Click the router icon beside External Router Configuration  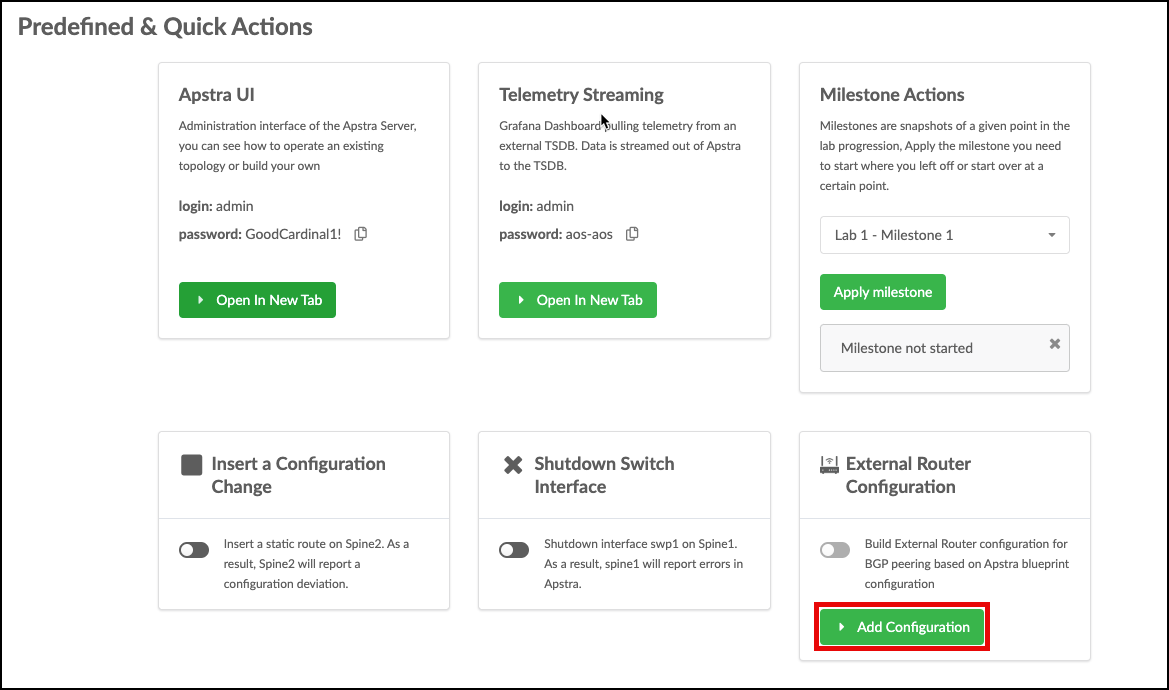point(829,465)
